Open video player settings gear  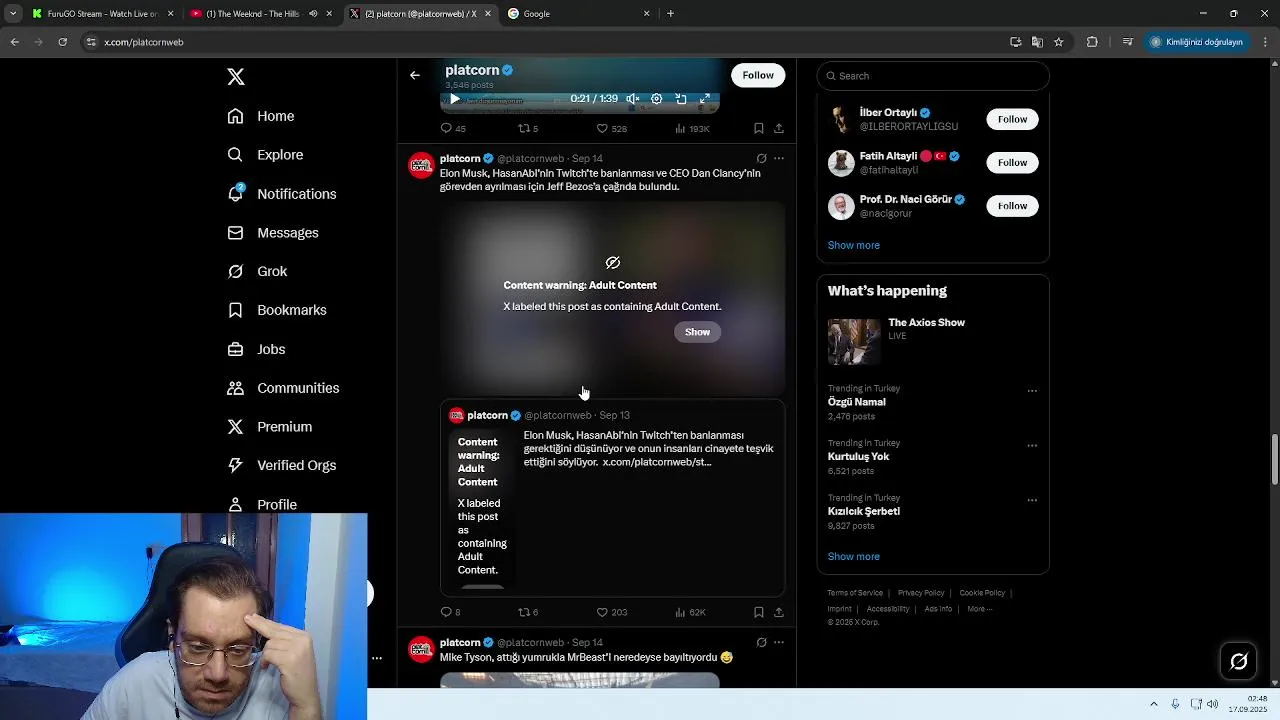click(657, 99)
